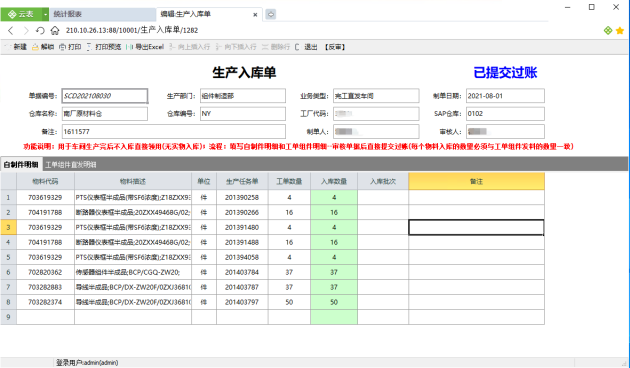Click the 业务类型 field
This screenshot has width=630, height=368.
pyautogui.click(x=376, y=96)
